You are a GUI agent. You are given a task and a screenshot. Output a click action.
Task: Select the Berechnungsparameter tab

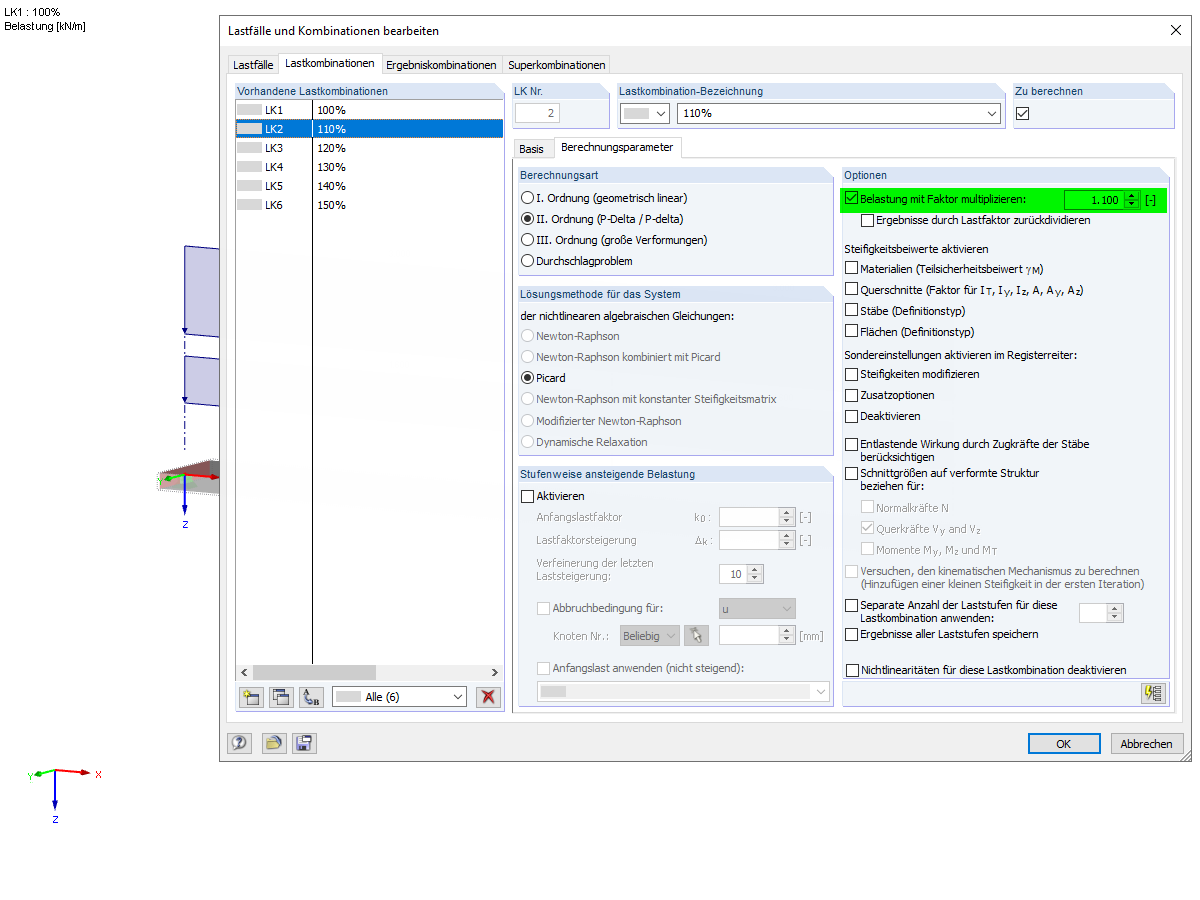pos(617,147)
